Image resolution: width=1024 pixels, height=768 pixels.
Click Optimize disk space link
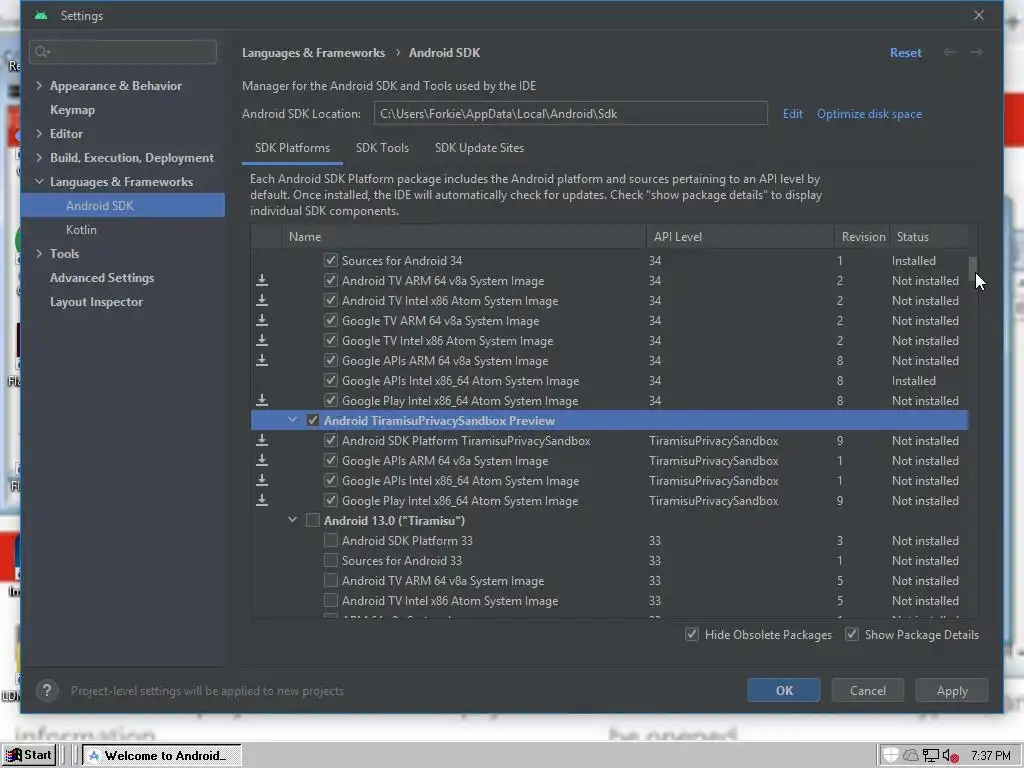pos(869,114)
